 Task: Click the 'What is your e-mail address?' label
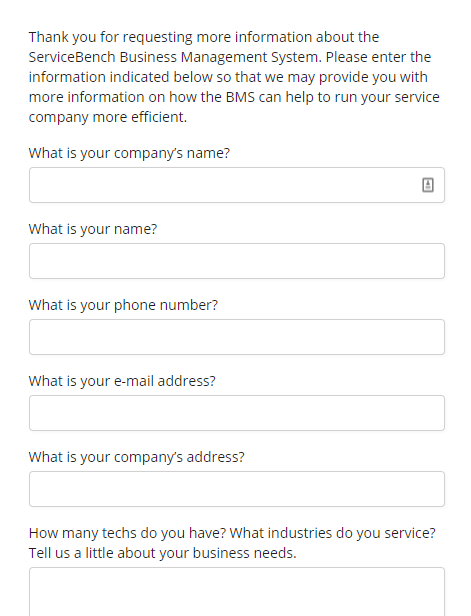pos(122,381)
